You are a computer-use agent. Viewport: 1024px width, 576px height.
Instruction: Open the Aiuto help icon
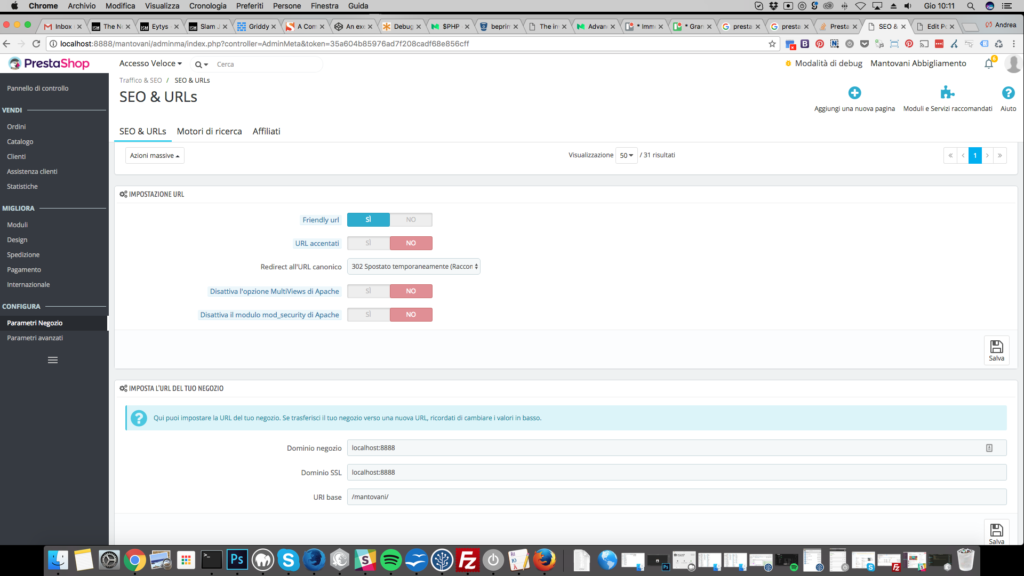click(1008, 93)
